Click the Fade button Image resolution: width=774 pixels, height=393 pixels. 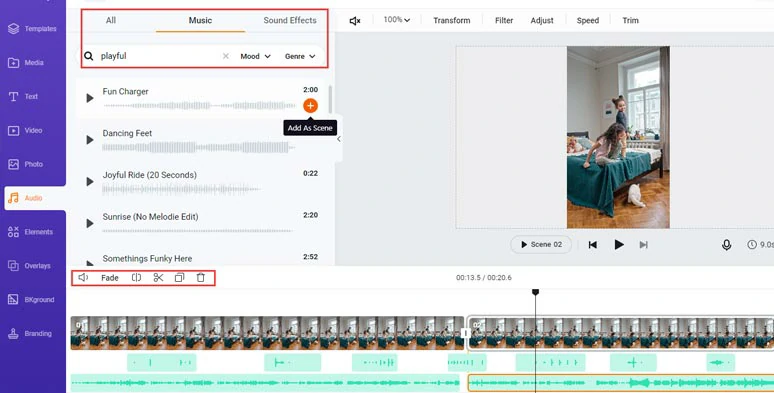[110, 278]
